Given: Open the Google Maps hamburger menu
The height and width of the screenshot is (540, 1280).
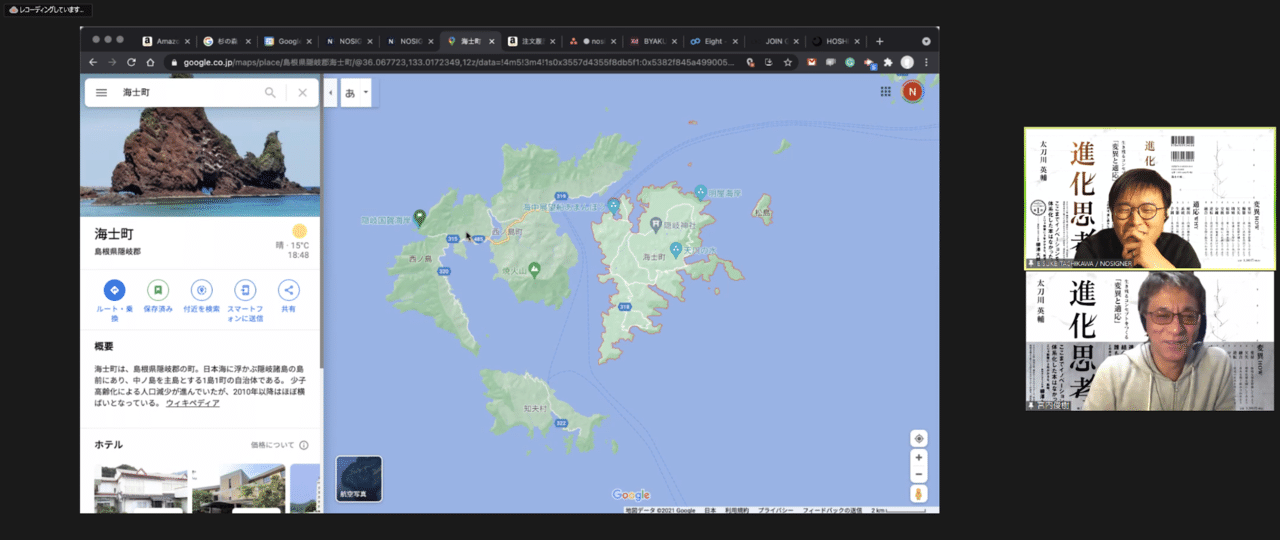Looking at the screenshot, I should point(101,92).
